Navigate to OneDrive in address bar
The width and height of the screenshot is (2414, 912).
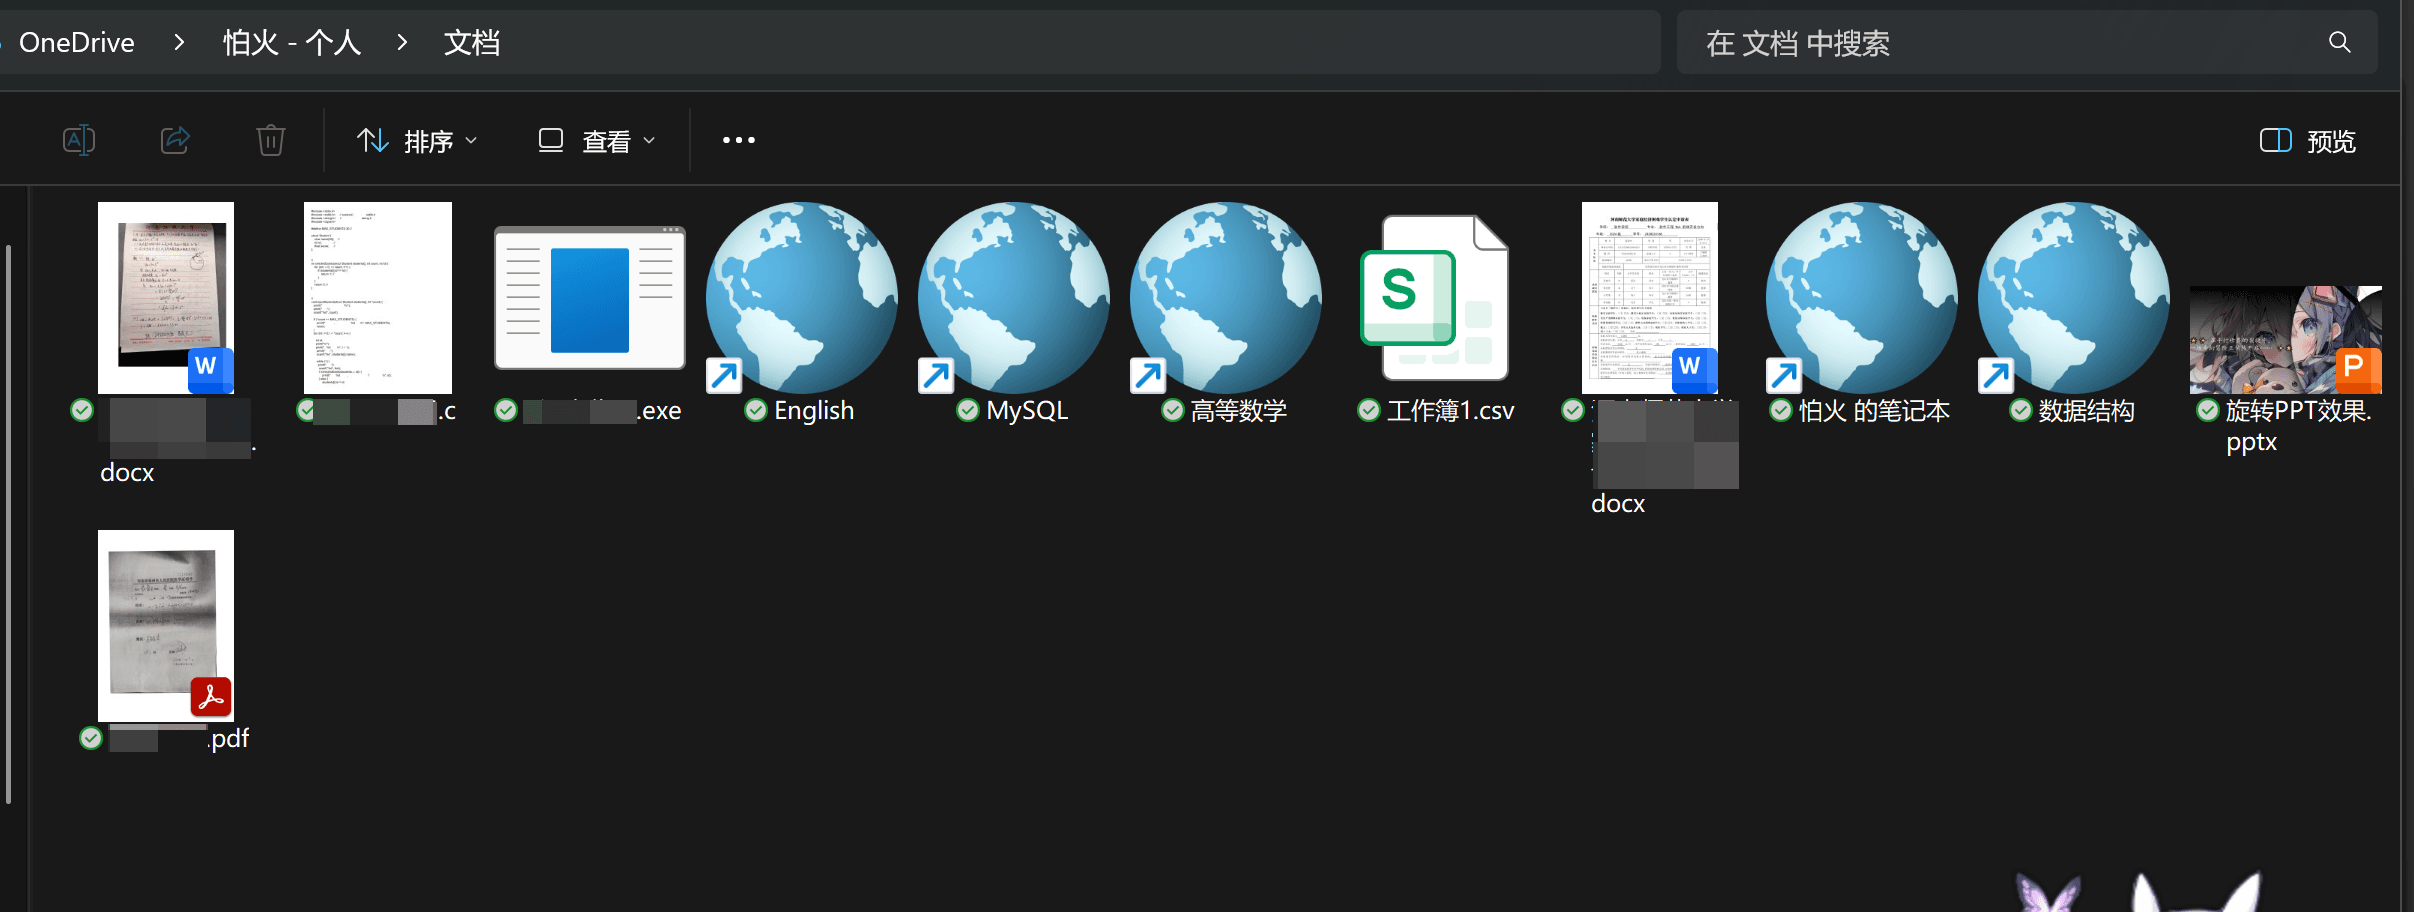[76, 42]
